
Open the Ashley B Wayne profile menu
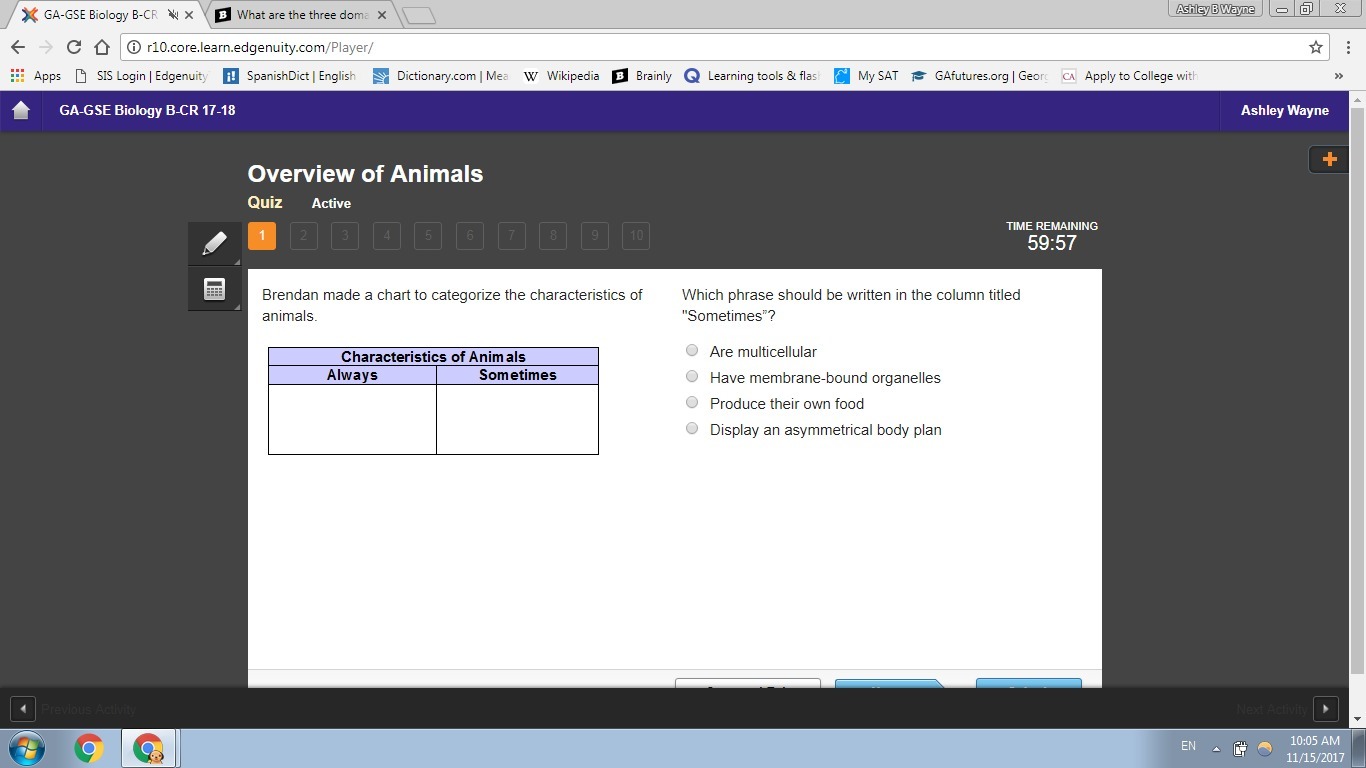[1215, 9]
